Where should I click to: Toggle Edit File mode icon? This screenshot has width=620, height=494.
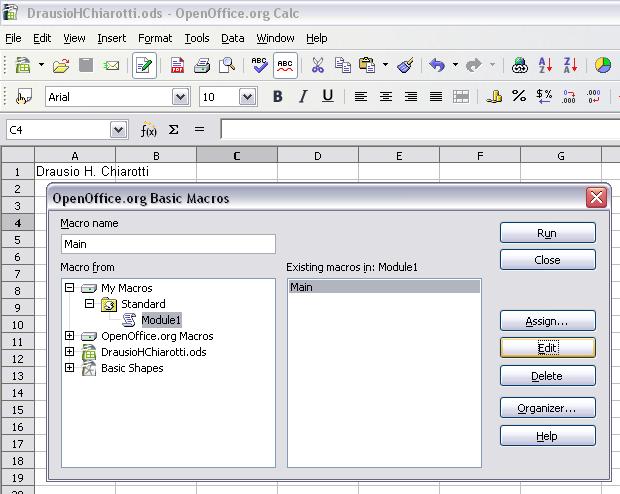144,65
